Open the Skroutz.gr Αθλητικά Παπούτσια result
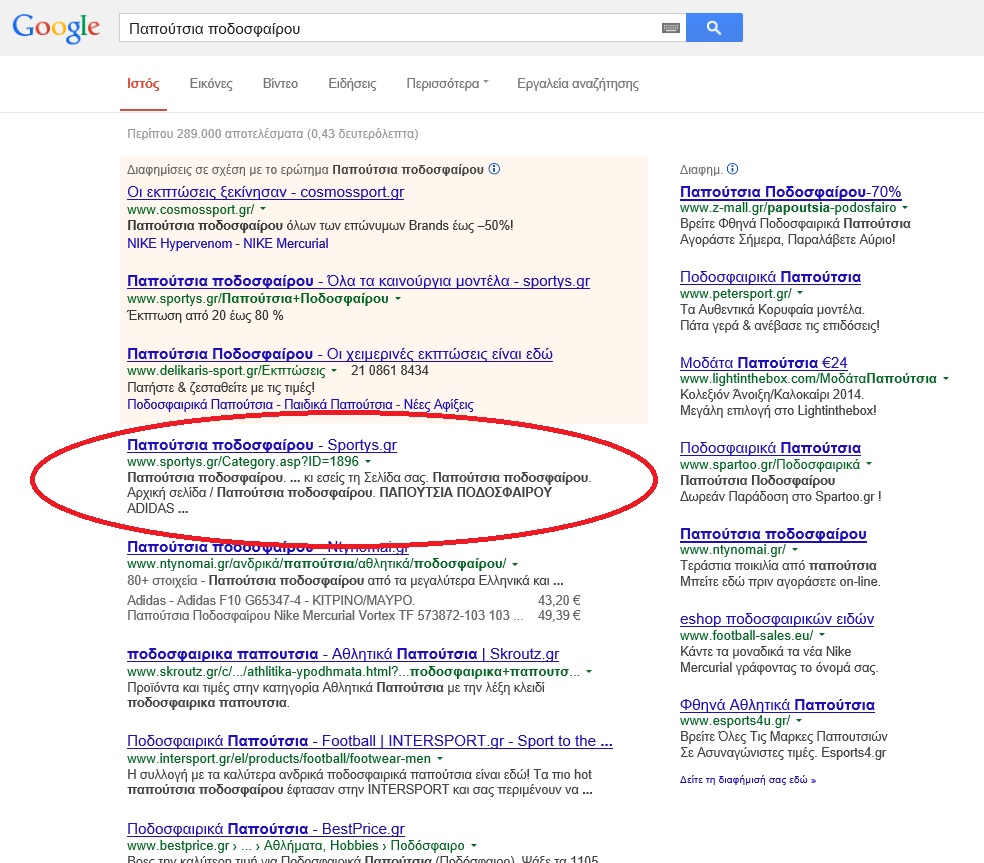984x863 pixels. pos(343,655)
